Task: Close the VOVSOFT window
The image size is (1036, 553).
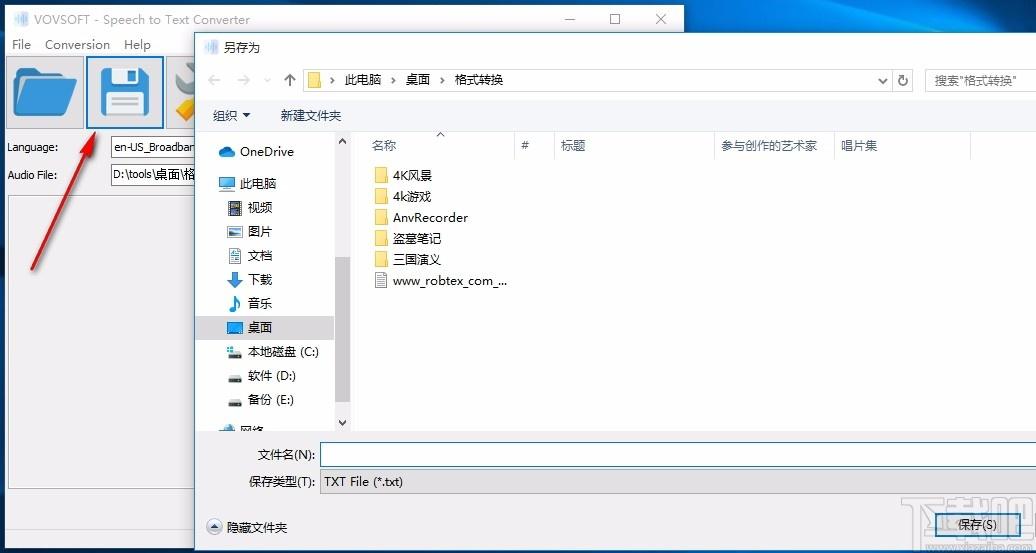Action: click(x=661, y=19)
